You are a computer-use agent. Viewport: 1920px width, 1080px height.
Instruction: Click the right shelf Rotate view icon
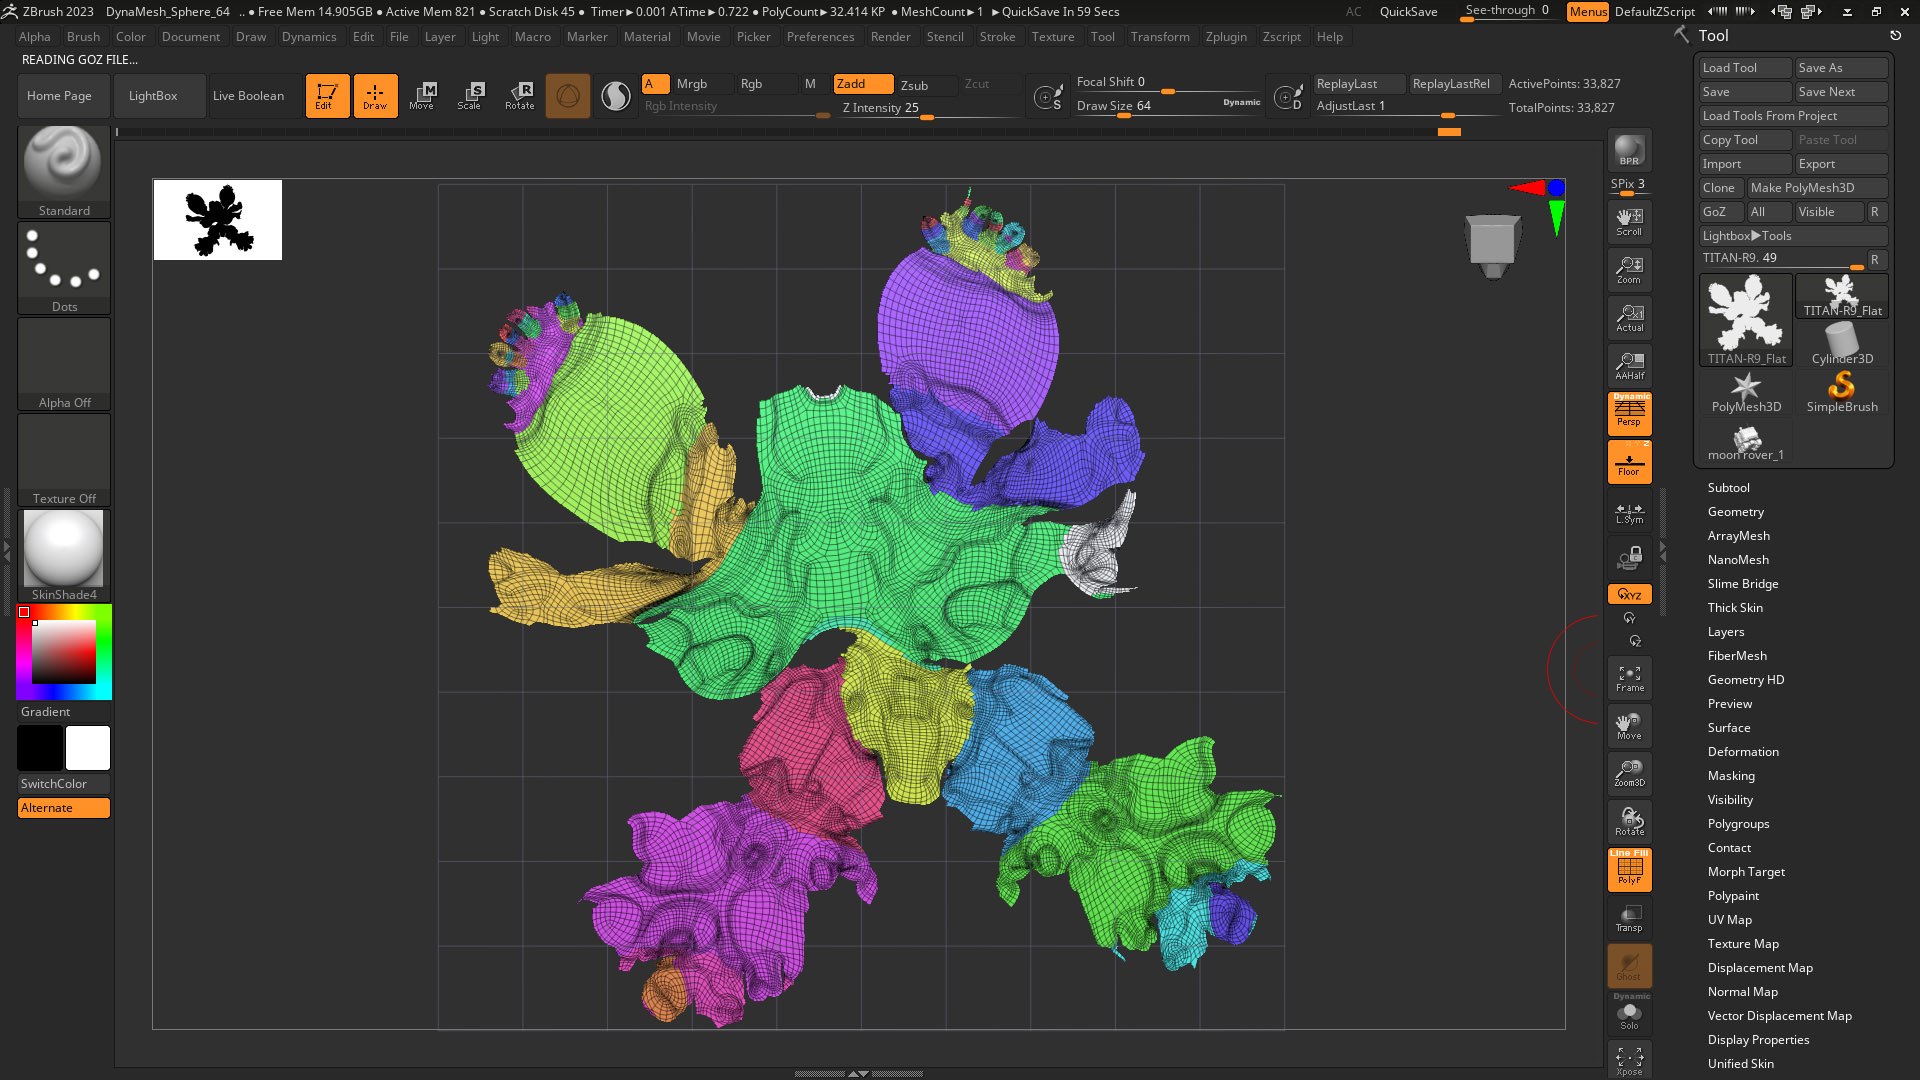1629,822
